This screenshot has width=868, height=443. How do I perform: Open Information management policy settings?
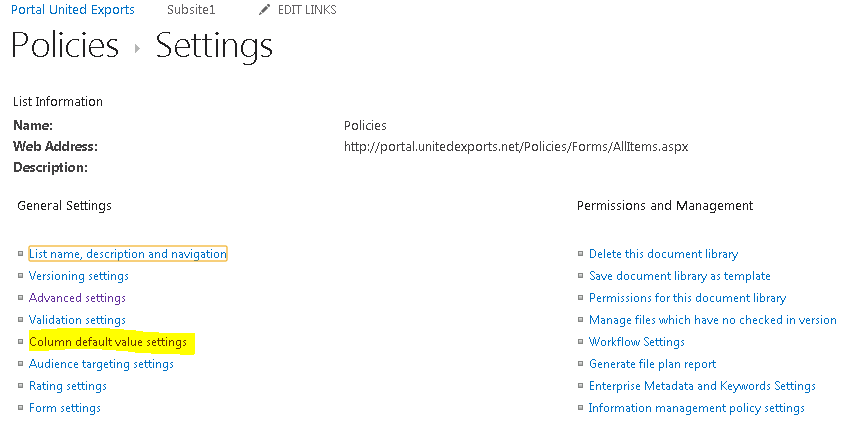(696, 408)
